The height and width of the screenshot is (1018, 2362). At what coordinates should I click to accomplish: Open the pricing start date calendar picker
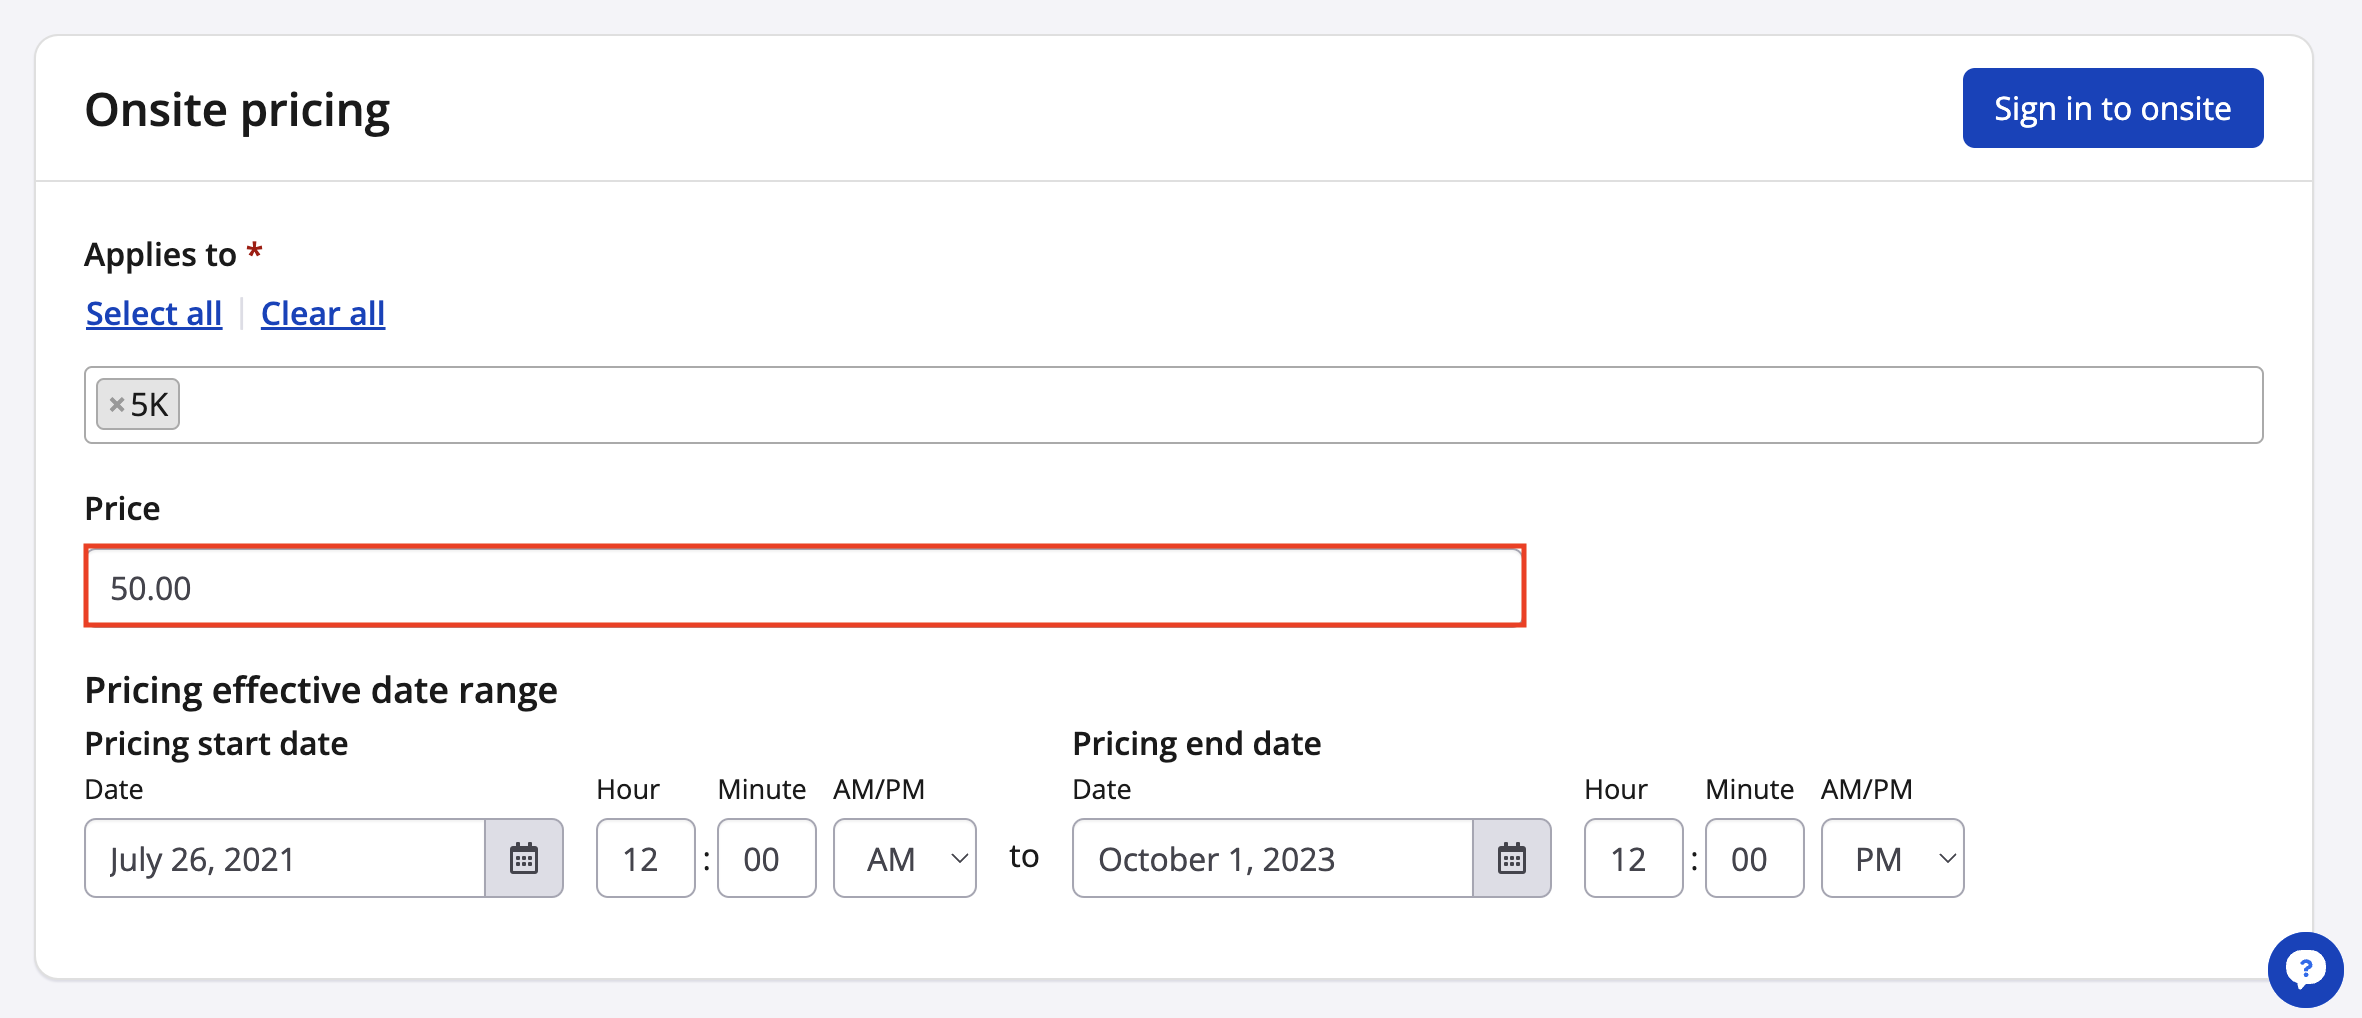coord(524,859)
